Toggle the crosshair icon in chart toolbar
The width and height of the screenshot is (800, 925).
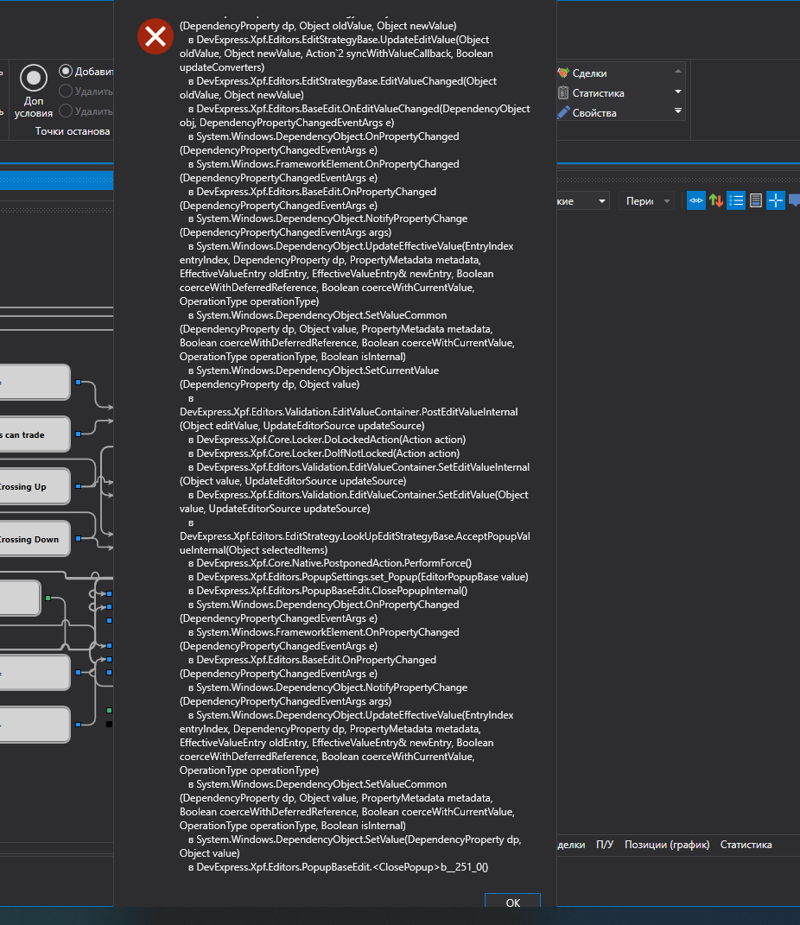point(776,200)
